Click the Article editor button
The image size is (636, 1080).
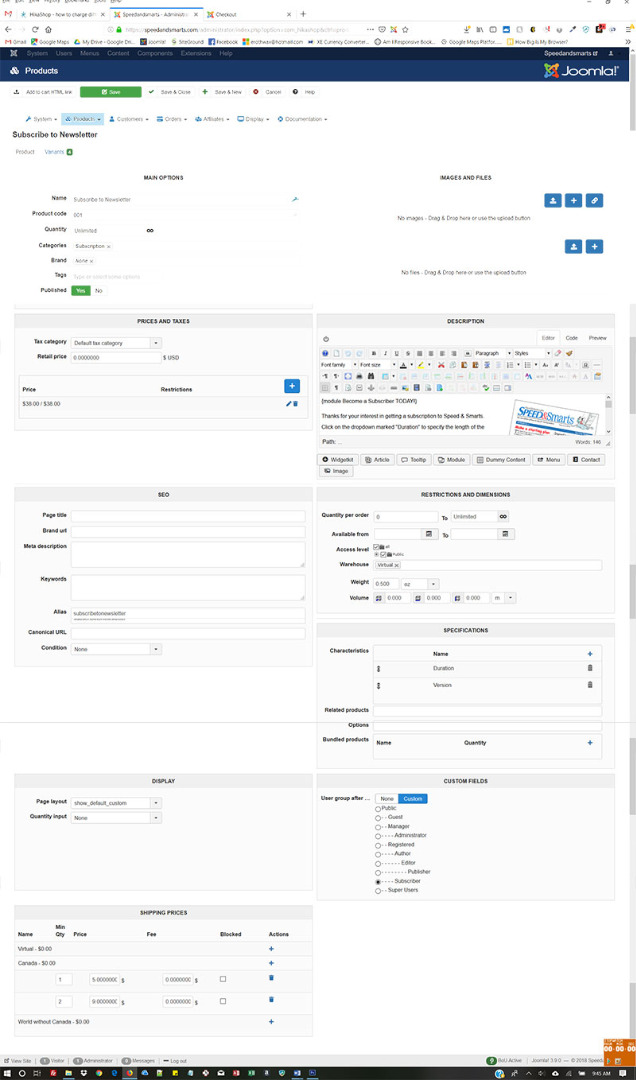tap(377, 459)
